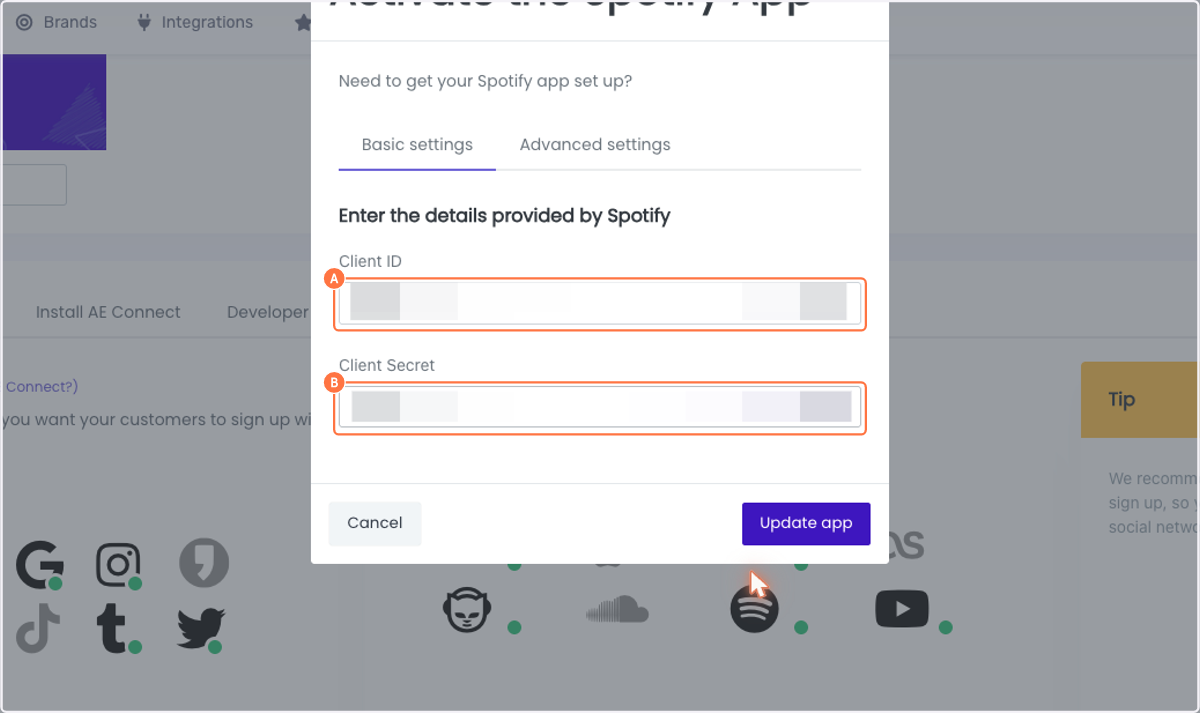Image resolution: width=1200 pixels, height=713 pixels.
Task: Click the Instagram icon
Action: pos(117,565)
